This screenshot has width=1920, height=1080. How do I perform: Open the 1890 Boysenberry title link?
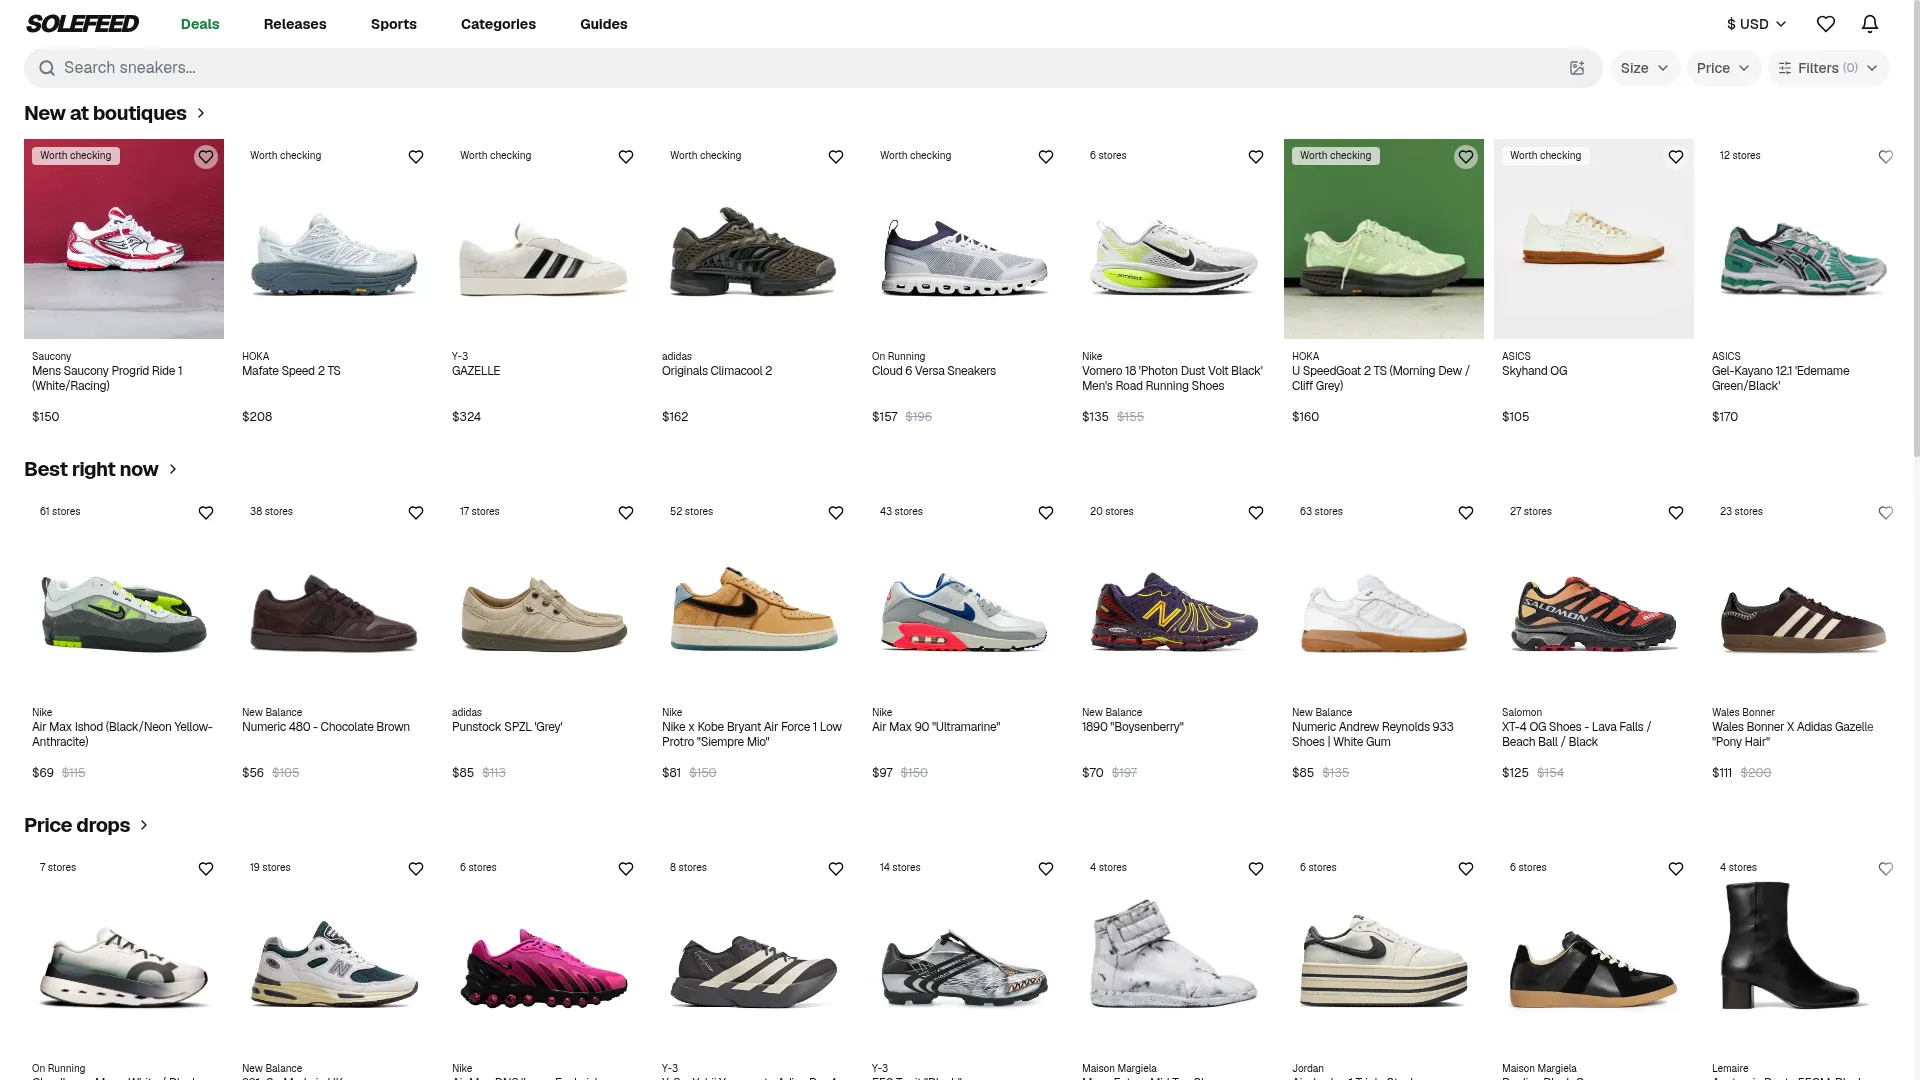tap(1133, 727)
